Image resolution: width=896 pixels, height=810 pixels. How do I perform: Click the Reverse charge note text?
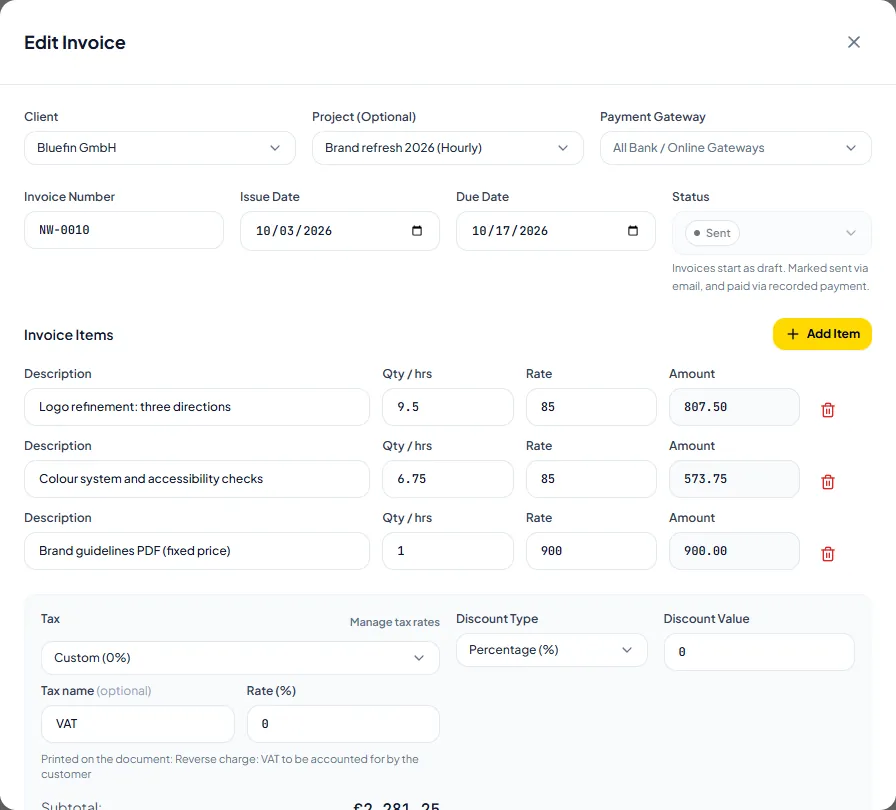(230, 767)
